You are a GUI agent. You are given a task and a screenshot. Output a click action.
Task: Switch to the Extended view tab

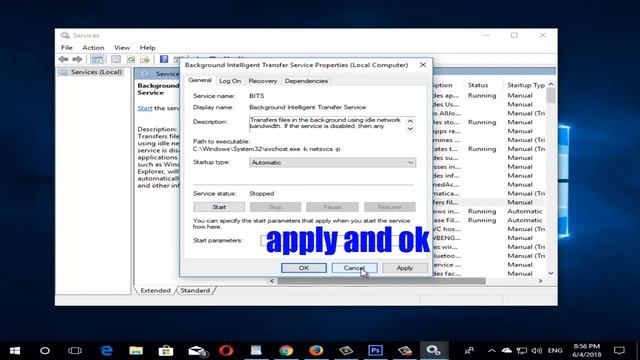(x=155, y=291)
